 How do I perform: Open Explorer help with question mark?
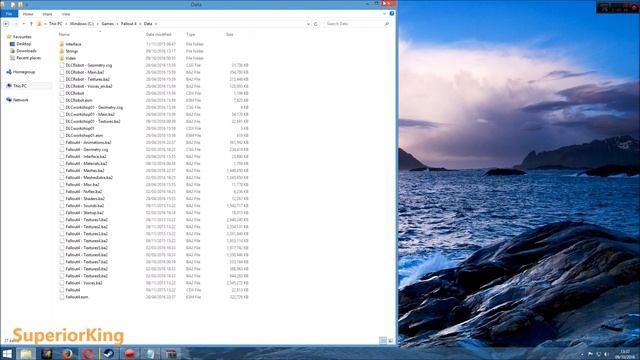392,14
